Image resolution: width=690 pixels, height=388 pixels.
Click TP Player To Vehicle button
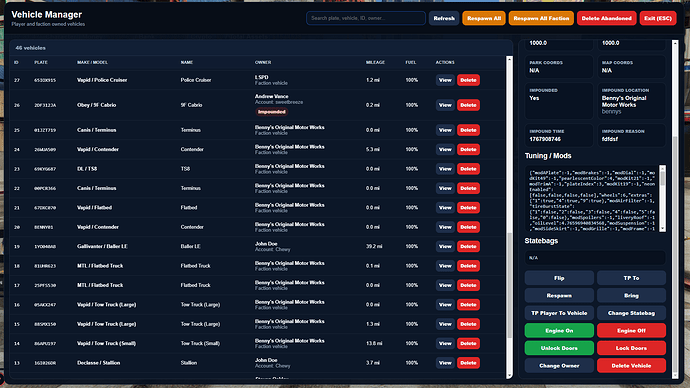tap(559, 313)
